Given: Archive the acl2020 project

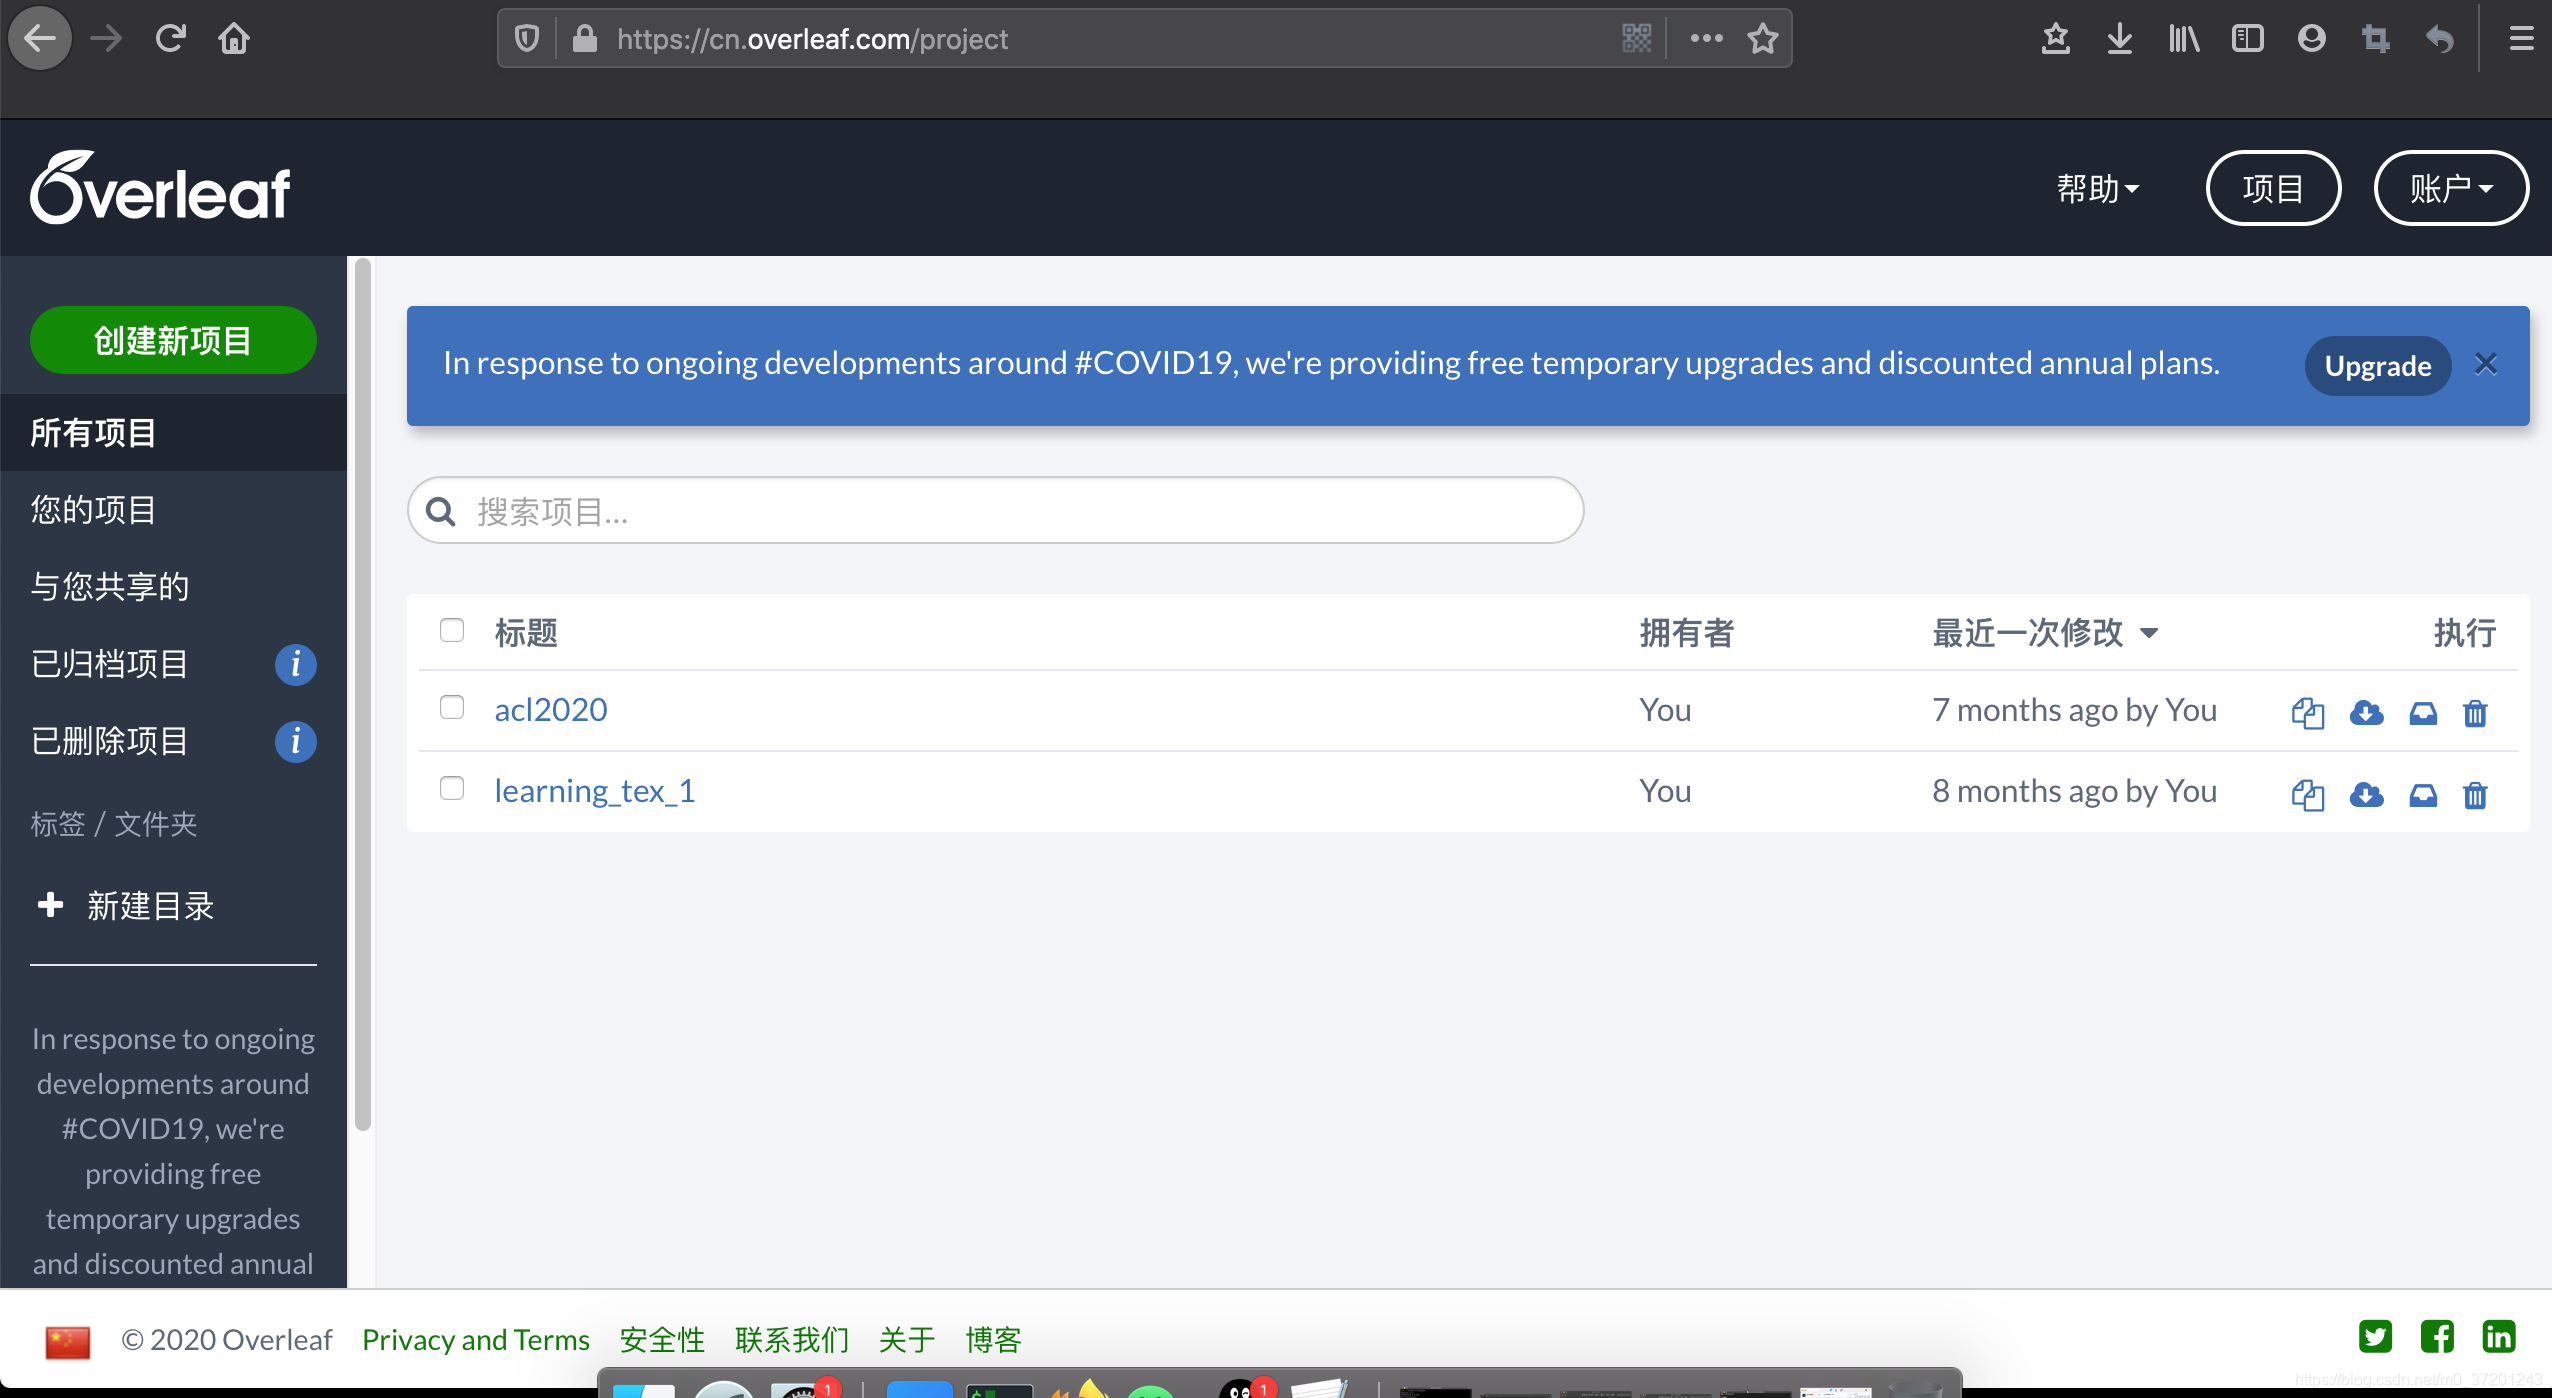Looking at the screenshot, I should 2423,713.
